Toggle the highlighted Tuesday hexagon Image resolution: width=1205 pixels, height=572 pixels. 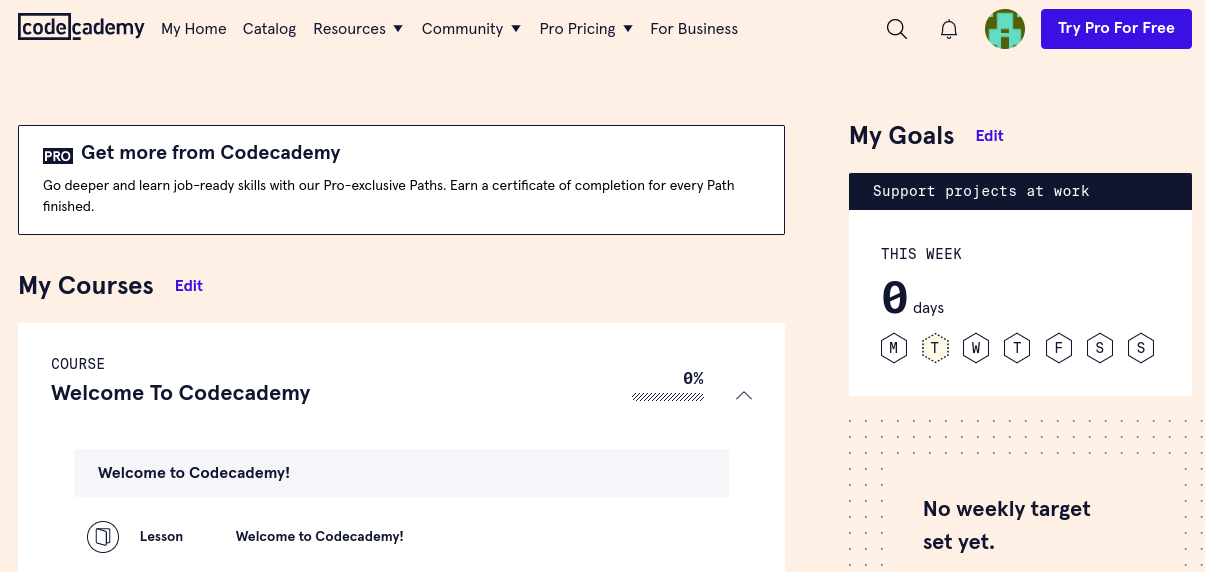tap(935, 348)
